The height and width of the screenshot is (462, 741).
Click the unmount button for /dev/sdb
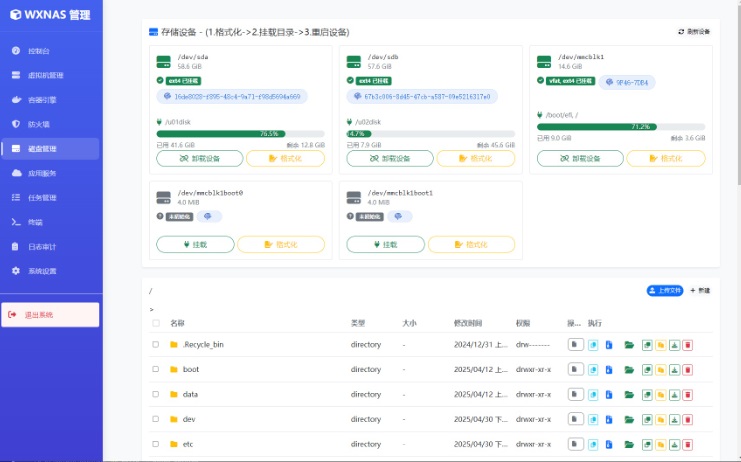coord(390,158)
